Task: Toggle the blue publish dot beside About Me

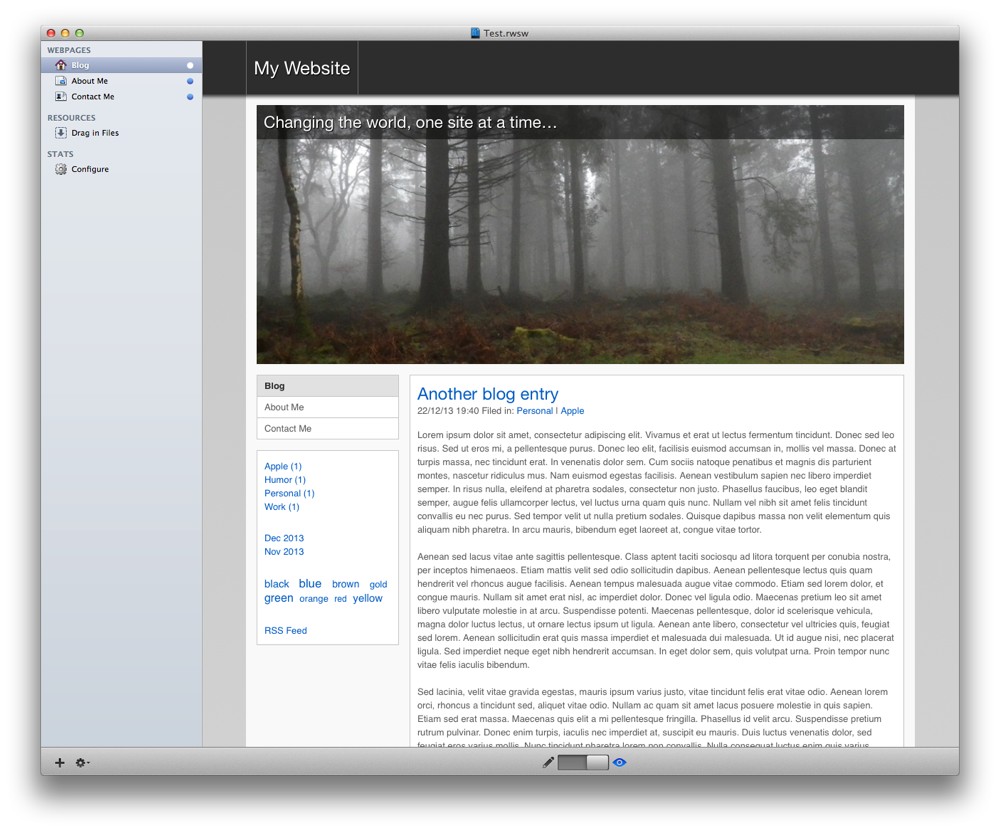Action: coord(189,81)
